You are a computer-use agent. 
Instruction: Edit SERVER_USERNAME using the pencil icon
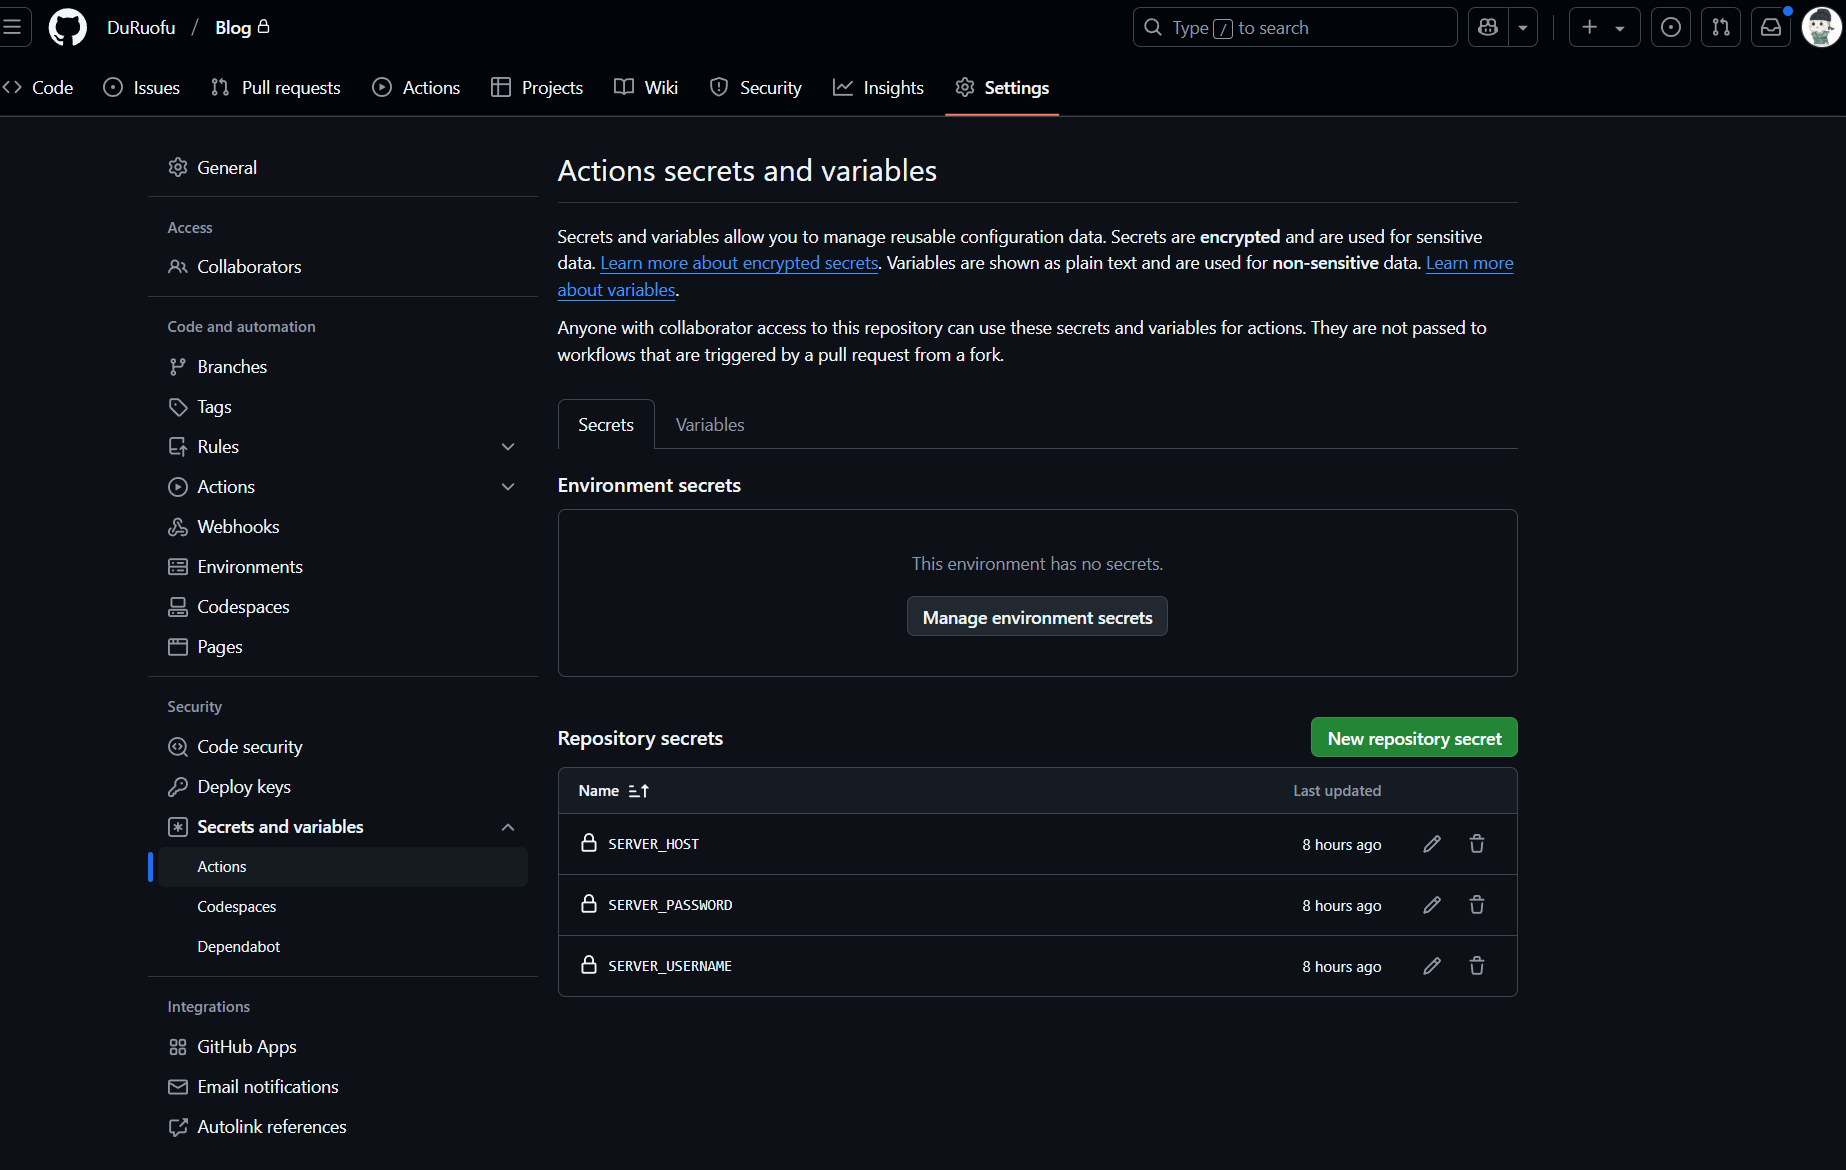[x=1432, y=966]
